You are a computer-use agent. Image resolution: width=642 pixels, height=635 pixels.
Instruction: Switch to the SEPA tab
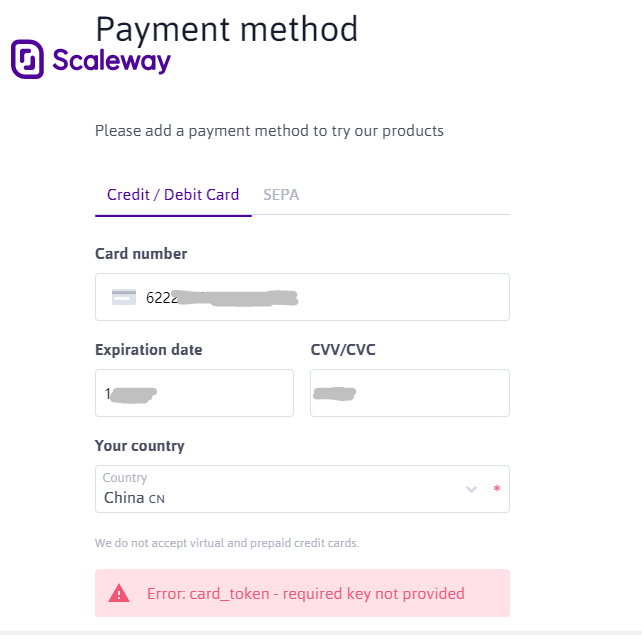[x=281, y=195]
